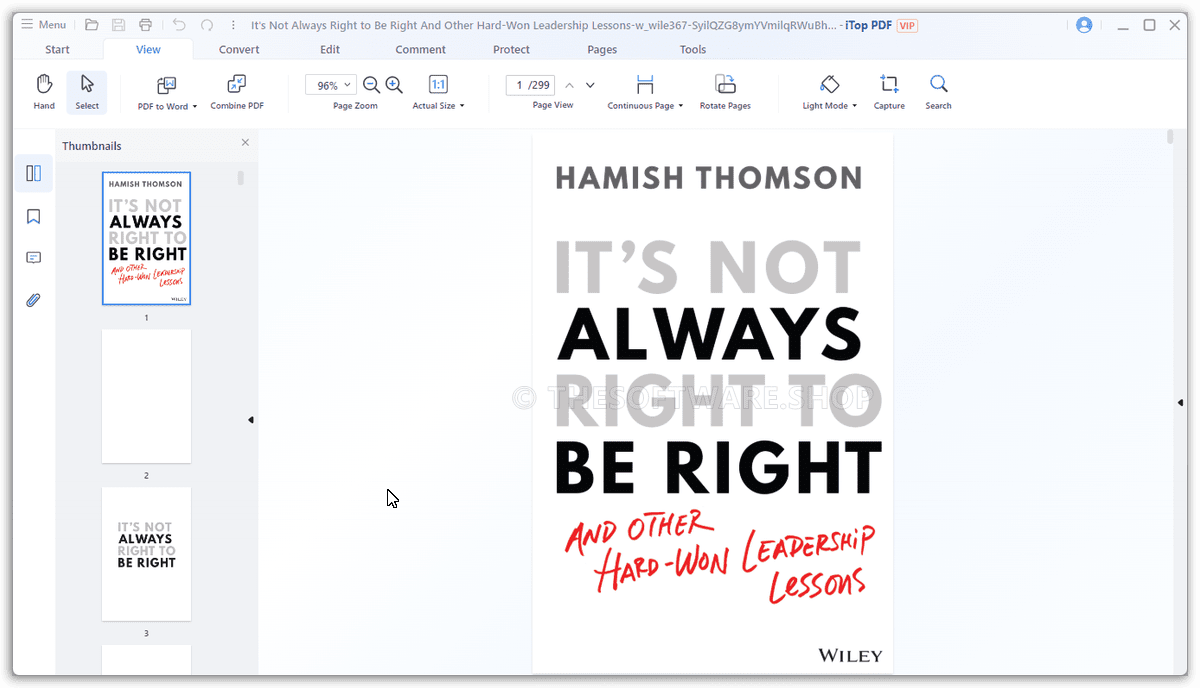Expand the right panel with arrow handle

coord(1181,402)
